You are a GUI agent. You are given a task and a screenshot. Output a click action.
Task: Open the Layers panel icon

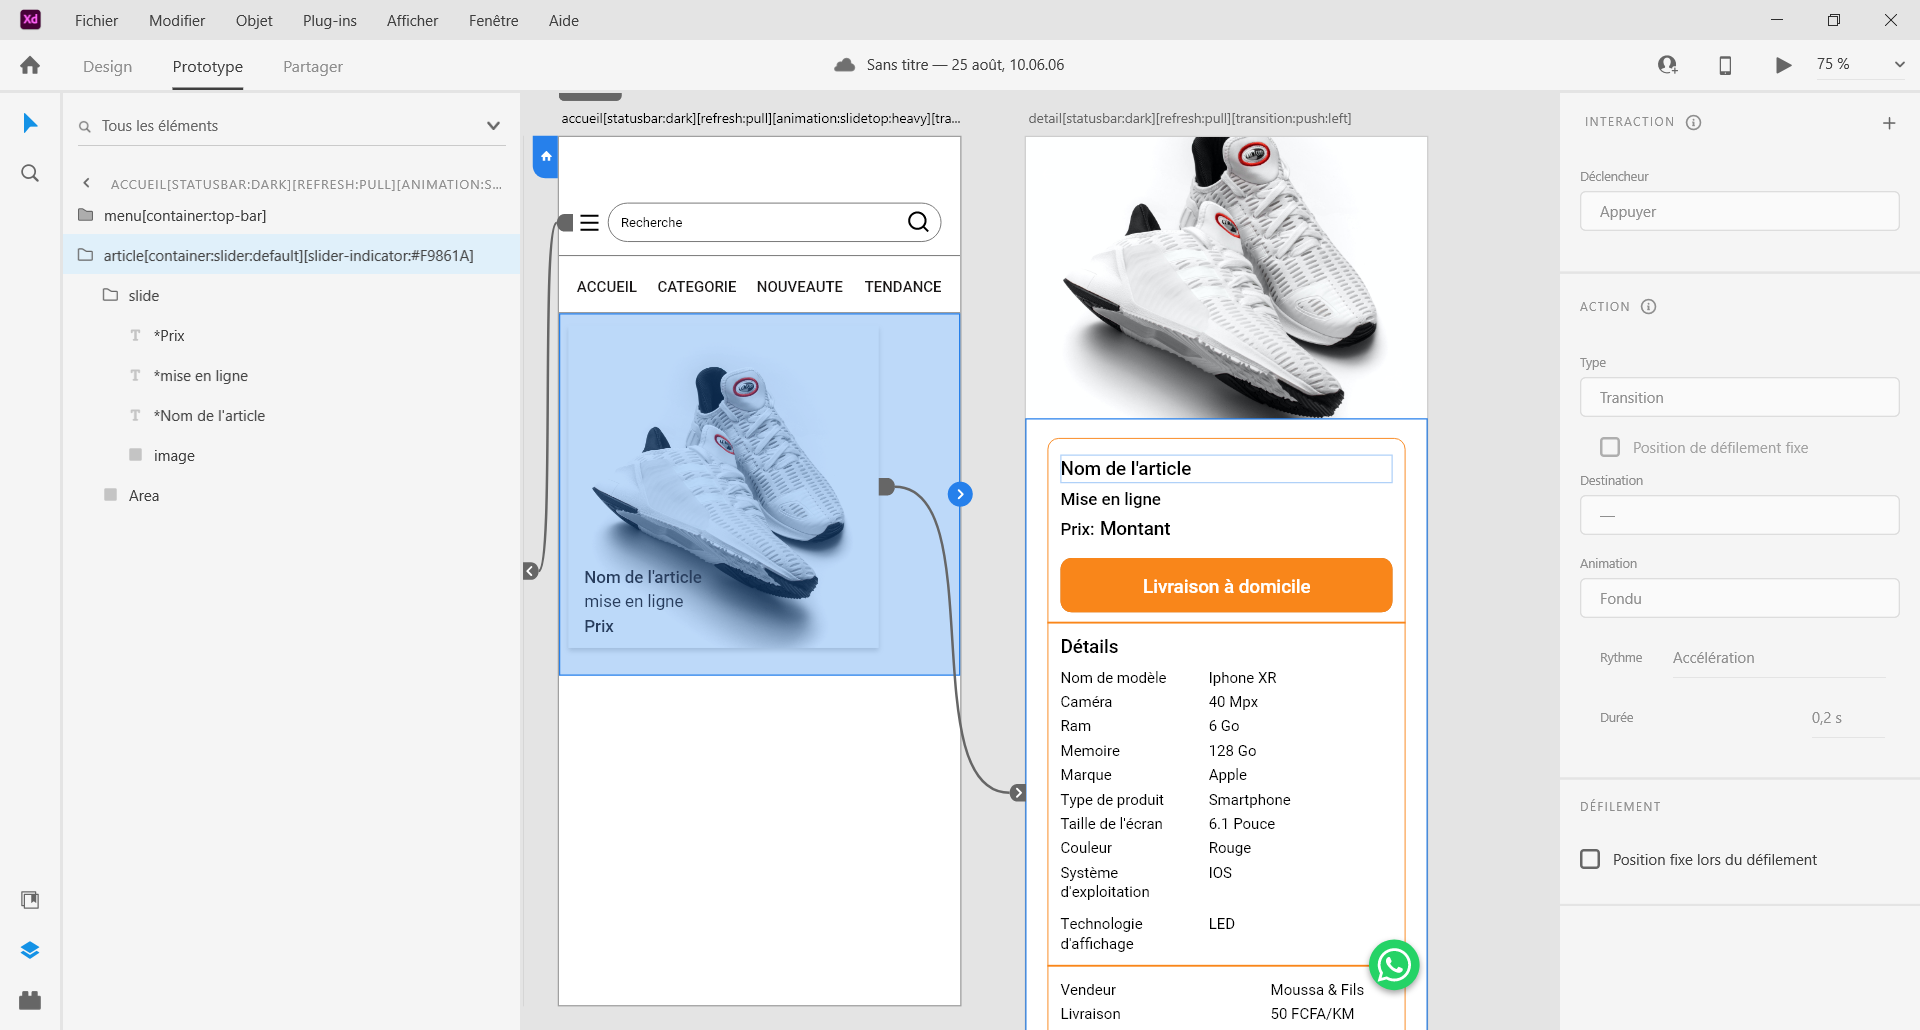coord(30,950)
